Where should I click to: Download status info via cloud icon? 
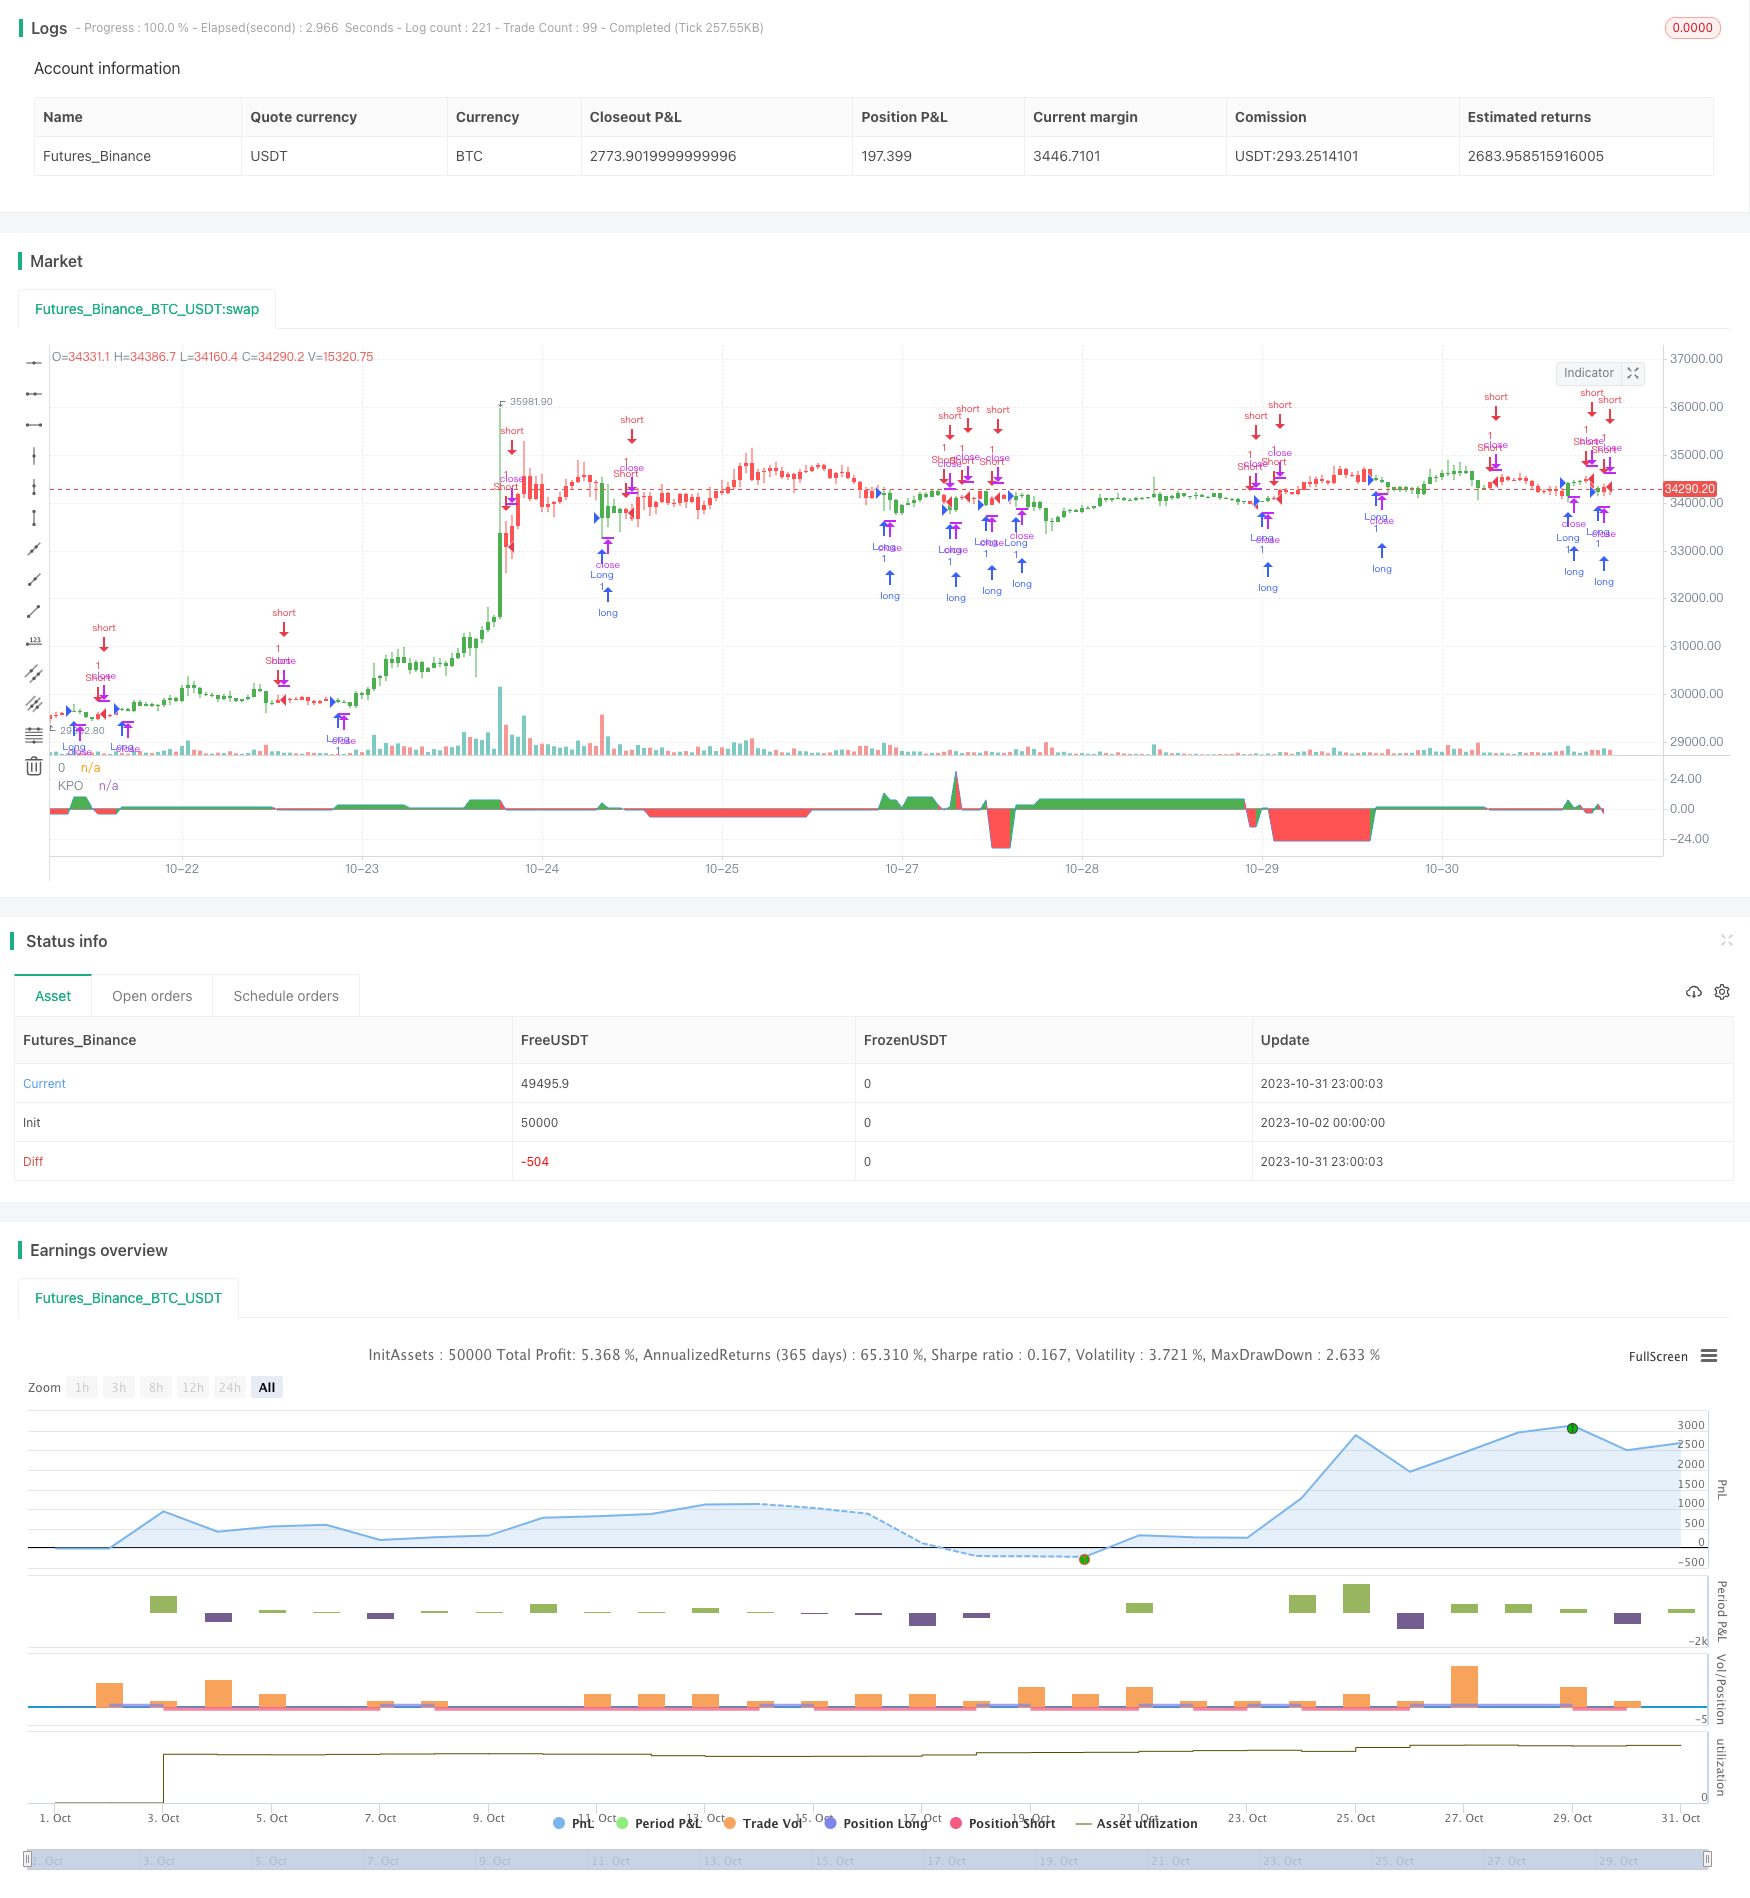click(1693, 992)
